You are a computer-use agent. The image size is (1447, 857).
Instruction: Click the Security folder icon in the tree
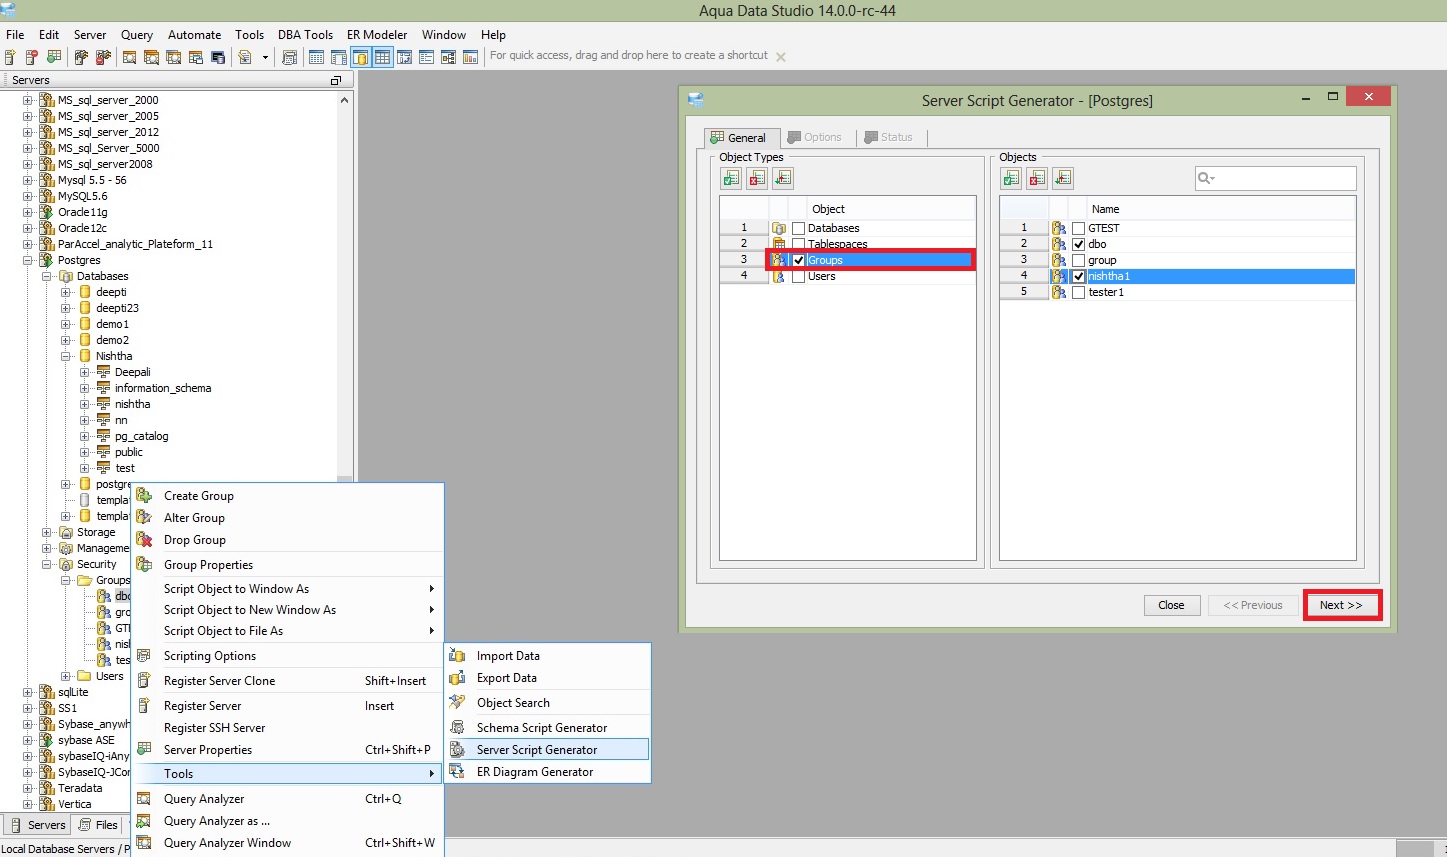(x=66, y=564)
